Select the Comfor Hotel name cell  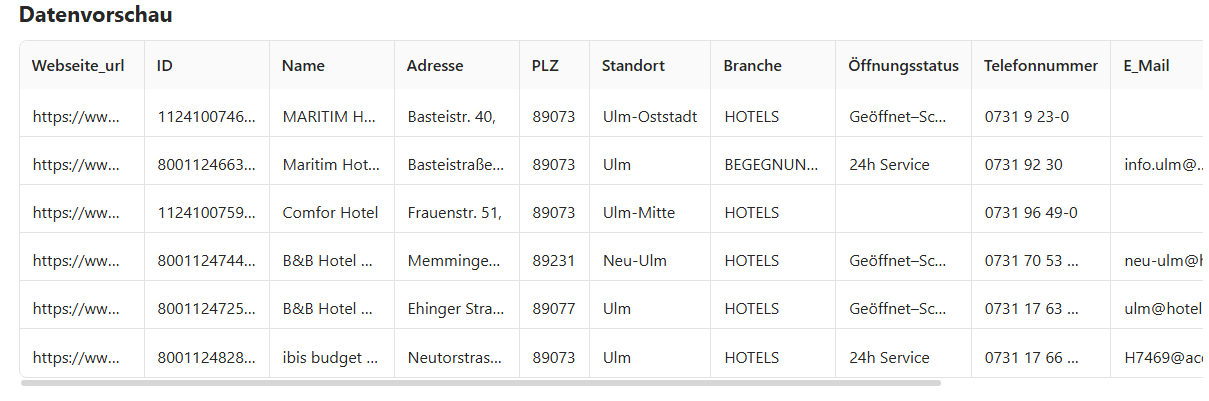coord(332,212)
